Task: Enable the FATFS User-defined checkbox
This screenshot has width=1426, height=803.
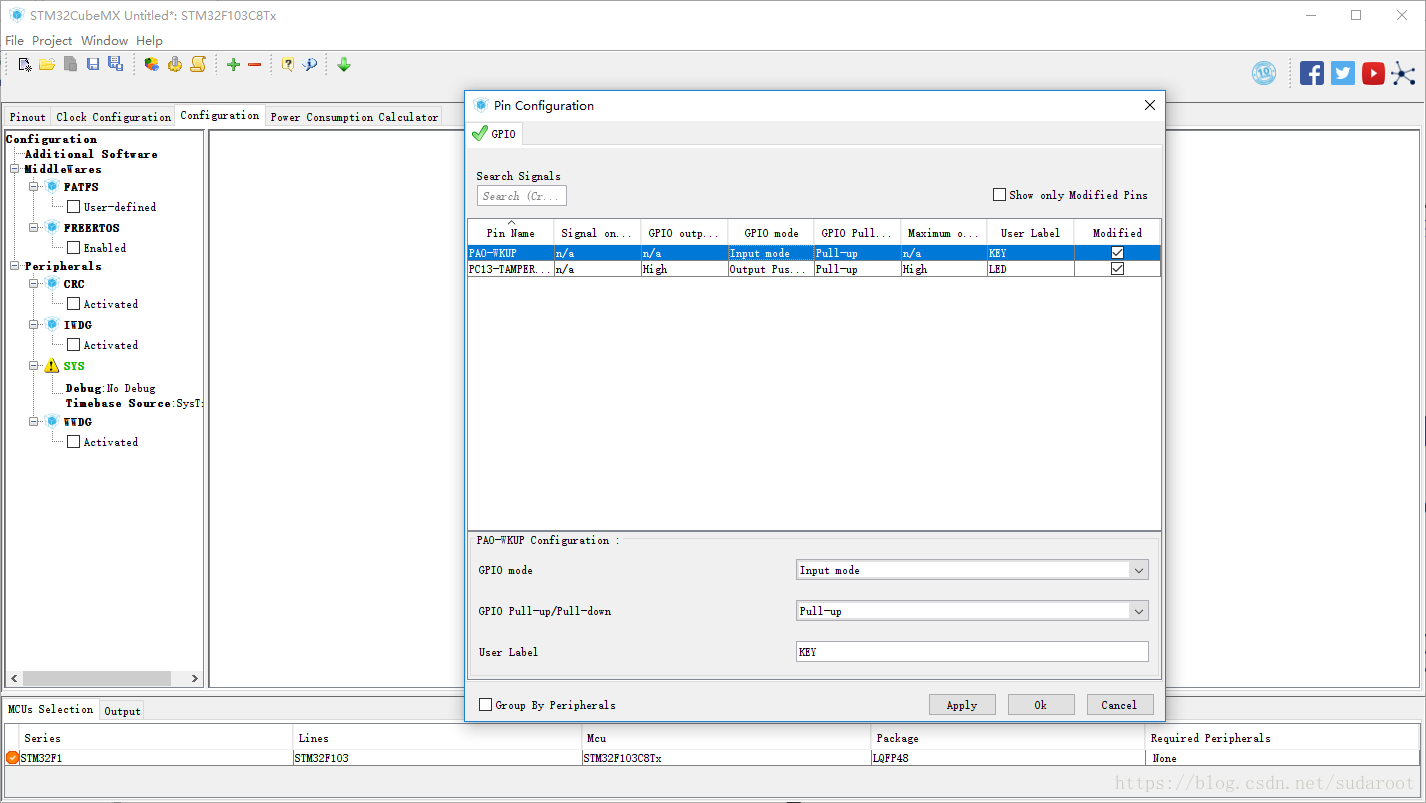Action: pyautogui.click(x=73, y=207)
